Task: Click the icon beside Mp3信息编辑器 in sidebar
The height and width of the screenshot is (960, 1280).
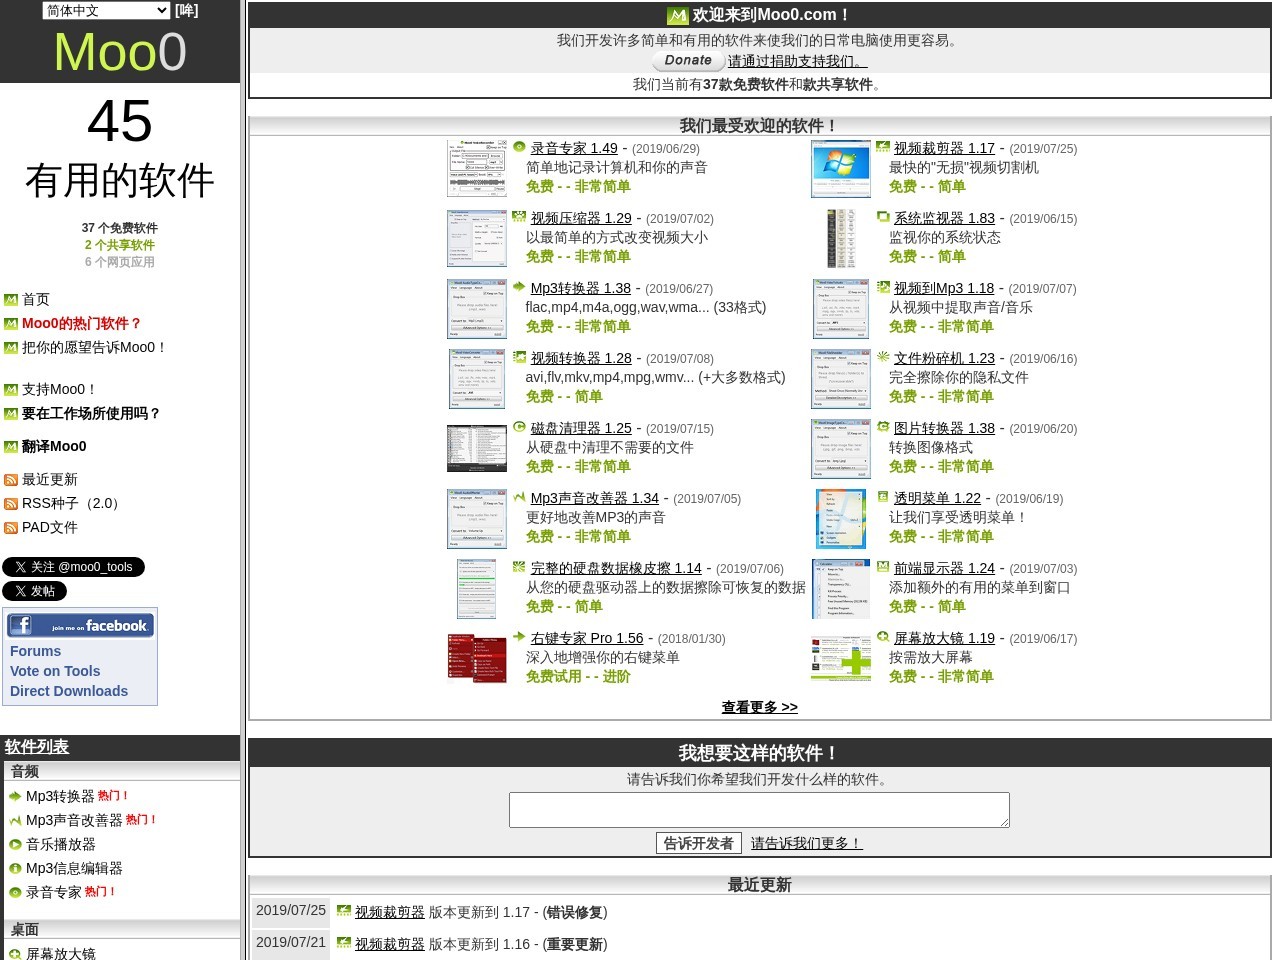Action: pyautogui.click(x=15, y=868)
